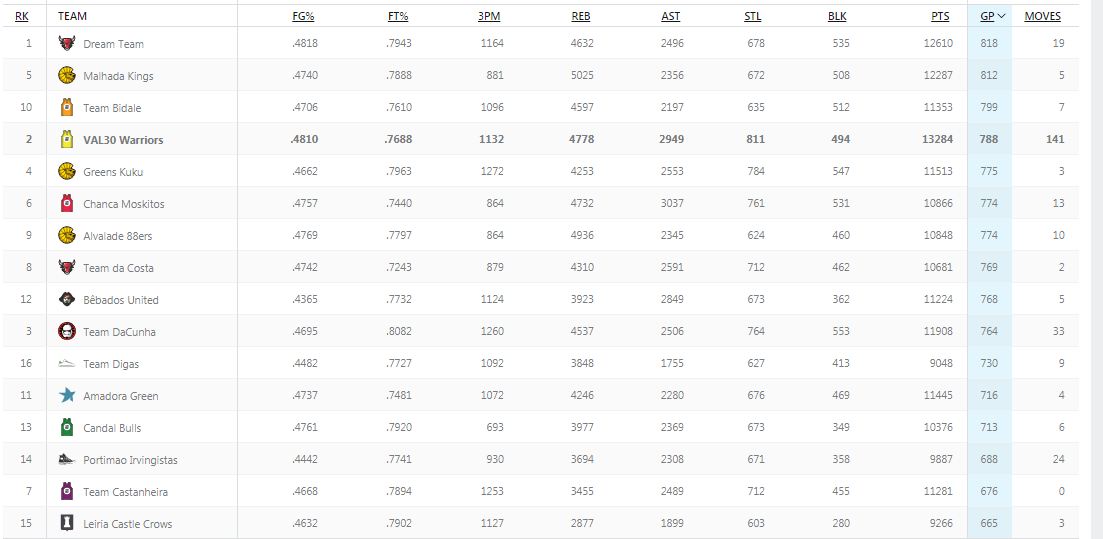Screen dimensions: 1103x539
Task: Sort standings by 3PM header
Action: click(x=489, y=16)
